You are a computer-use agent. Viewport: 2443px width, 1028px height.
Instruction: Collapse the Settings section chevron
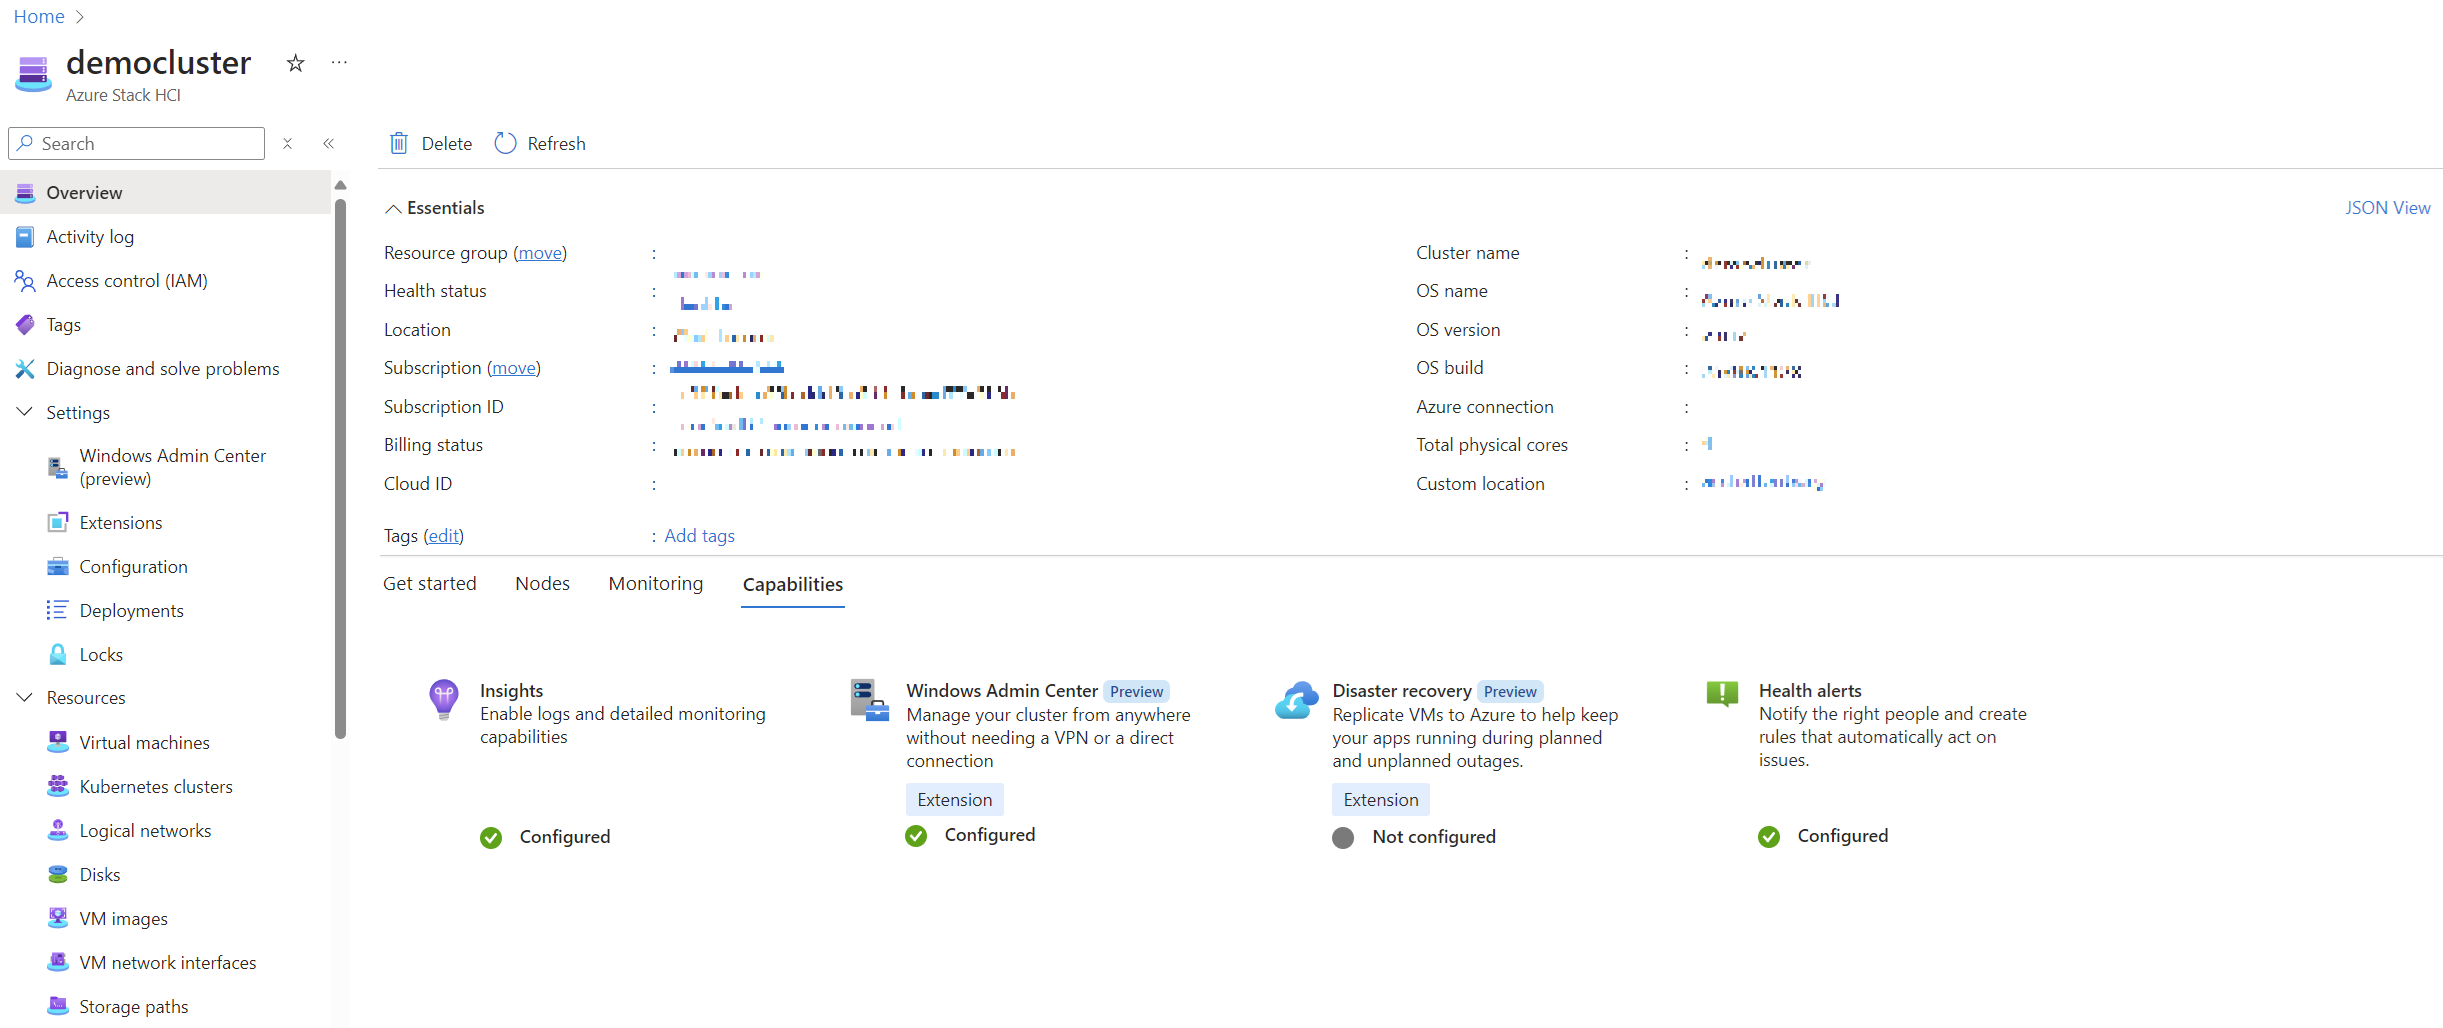coord(25,412)
